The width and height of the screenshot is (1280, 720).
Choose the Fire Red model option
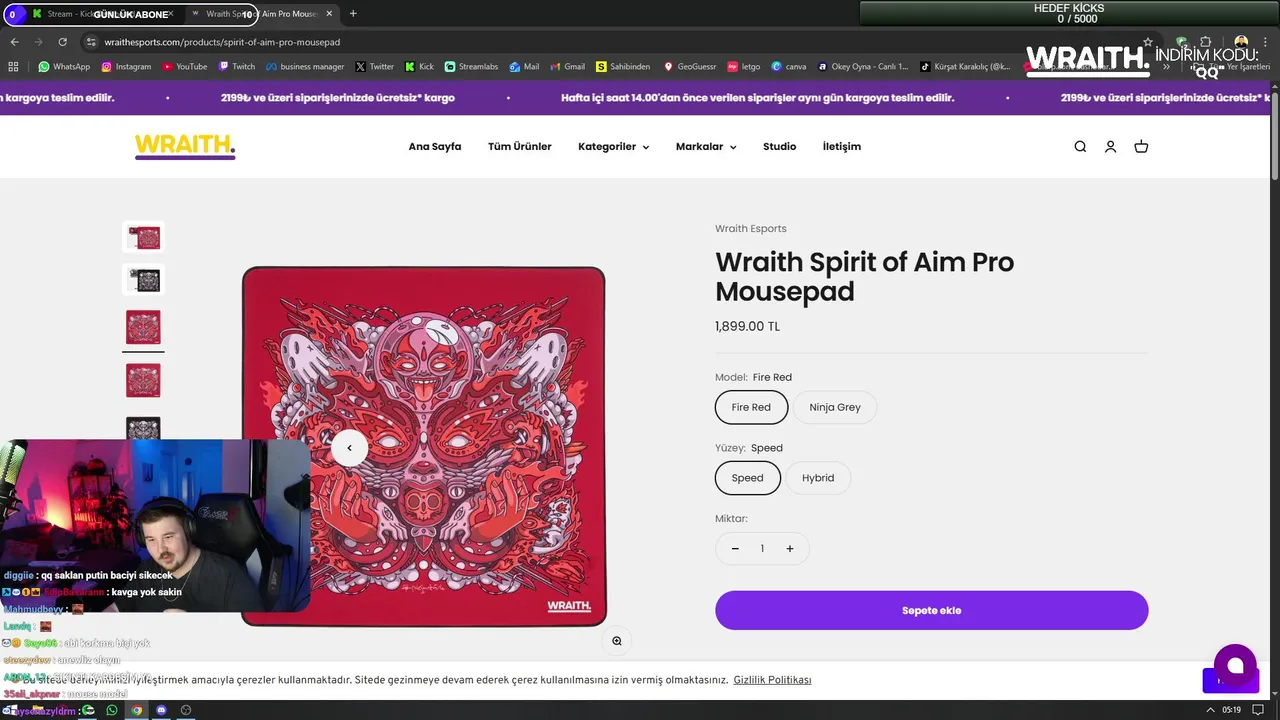point(751,407)
